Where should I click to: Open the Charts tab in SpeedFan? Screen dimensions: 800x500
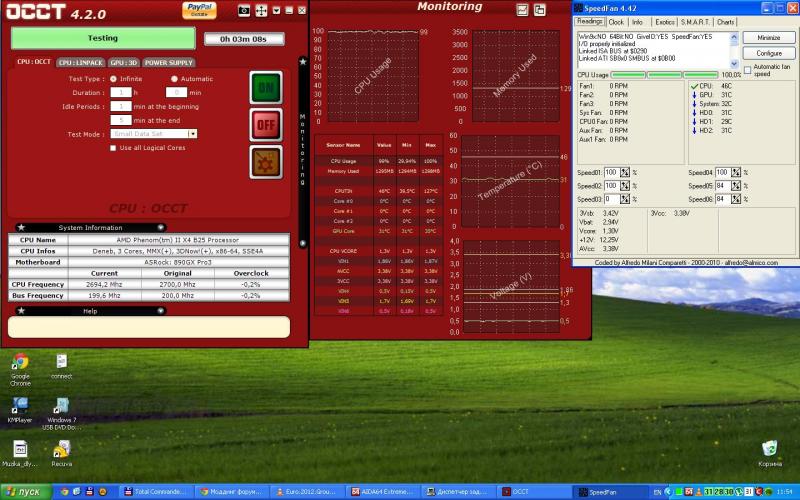[x=725, y=22]
